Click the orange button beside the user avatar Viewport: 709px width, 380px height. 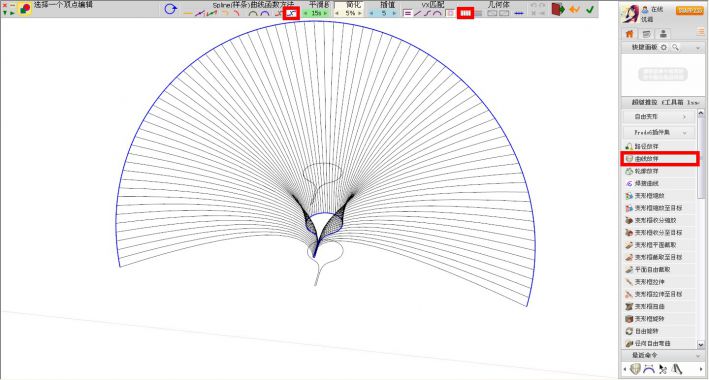click(x=690, y=10)
